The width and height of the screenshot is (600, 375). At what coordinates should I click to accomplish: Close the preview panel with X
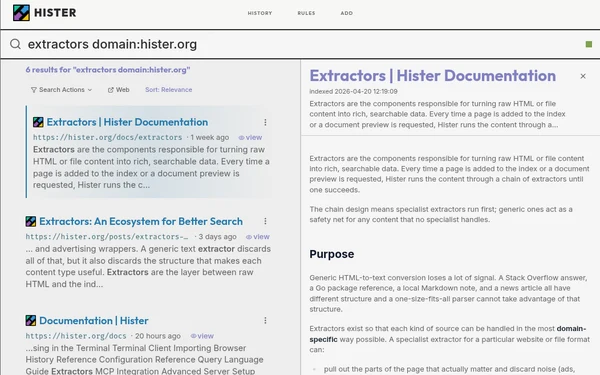[x=583, y=76]
